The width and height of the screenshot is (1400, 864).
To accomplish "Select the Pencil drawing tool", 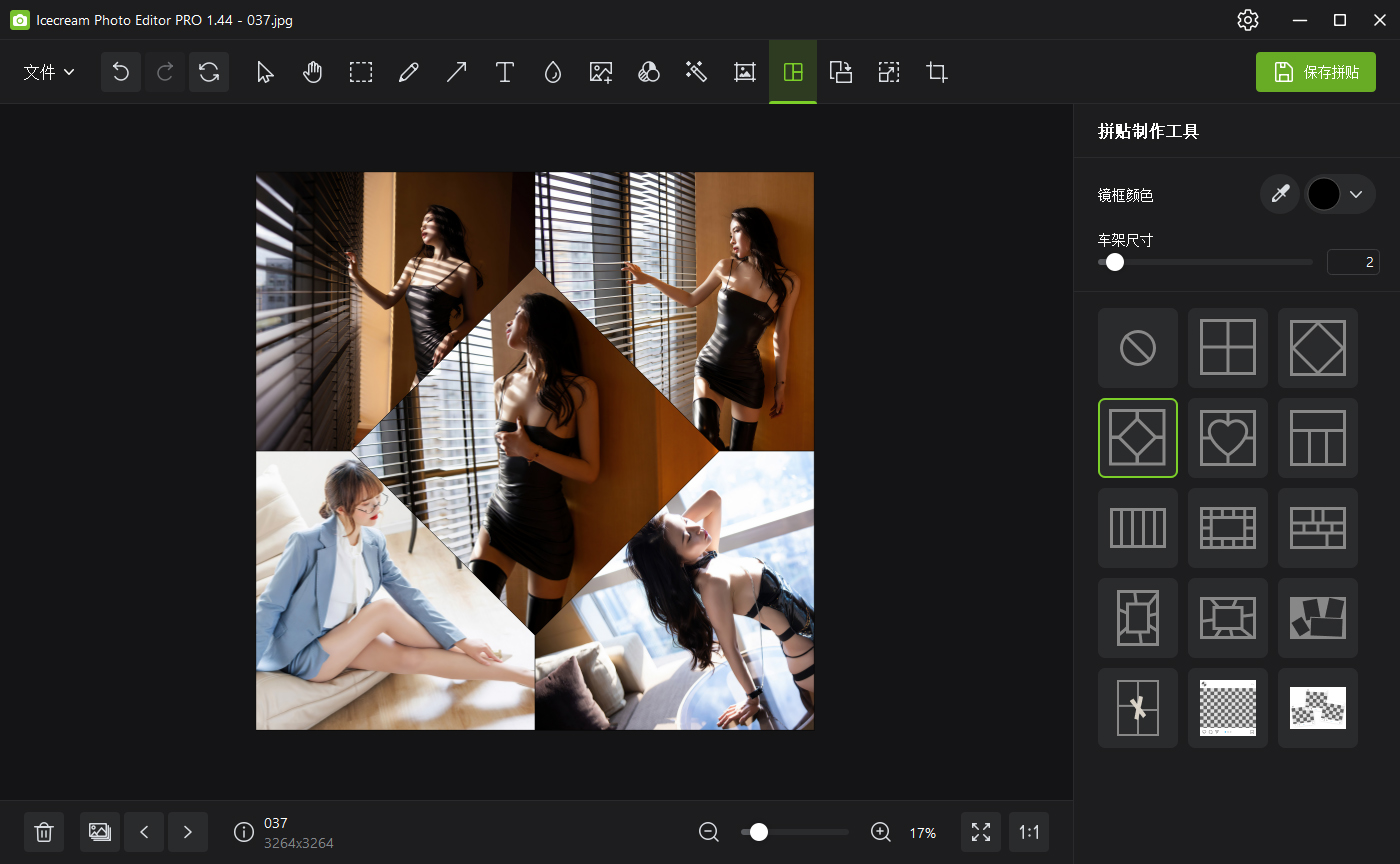I will pyautogui.click(x=408, y=71).
